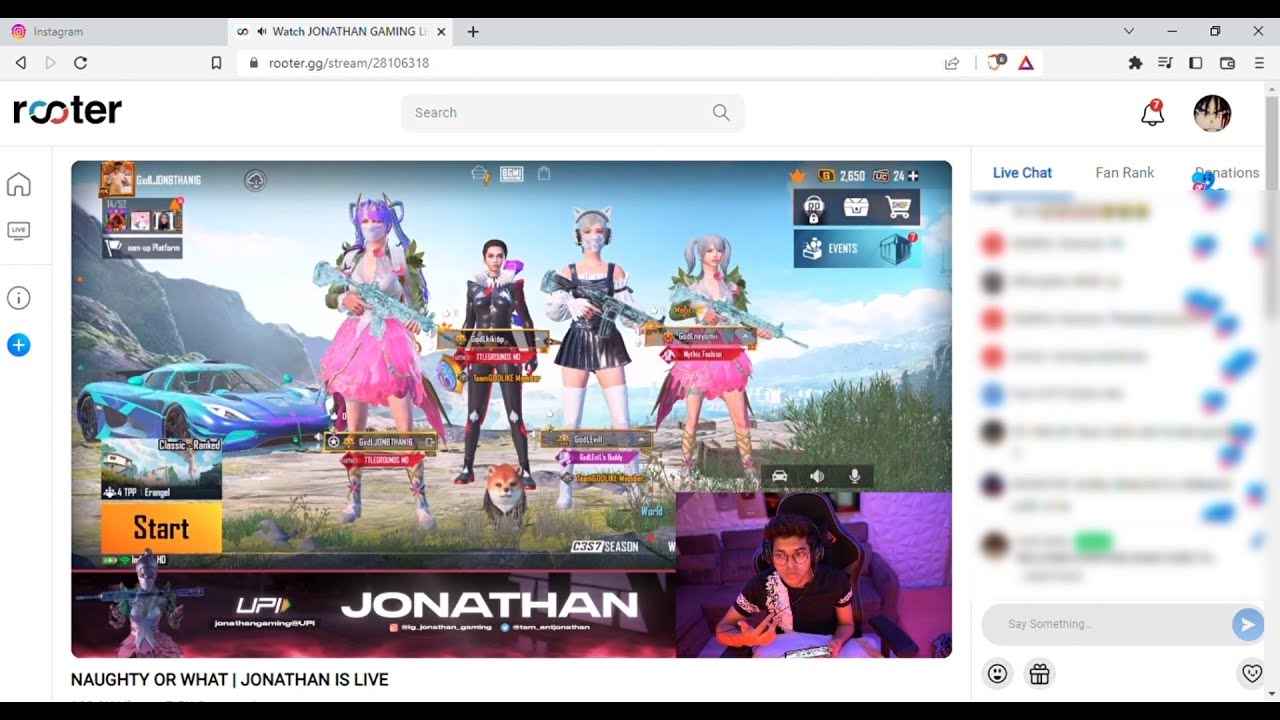The height and width of the screenshot is (720, 1280).
Task: Click the in-game speaker volume toggle
Action: coord(817,477)
